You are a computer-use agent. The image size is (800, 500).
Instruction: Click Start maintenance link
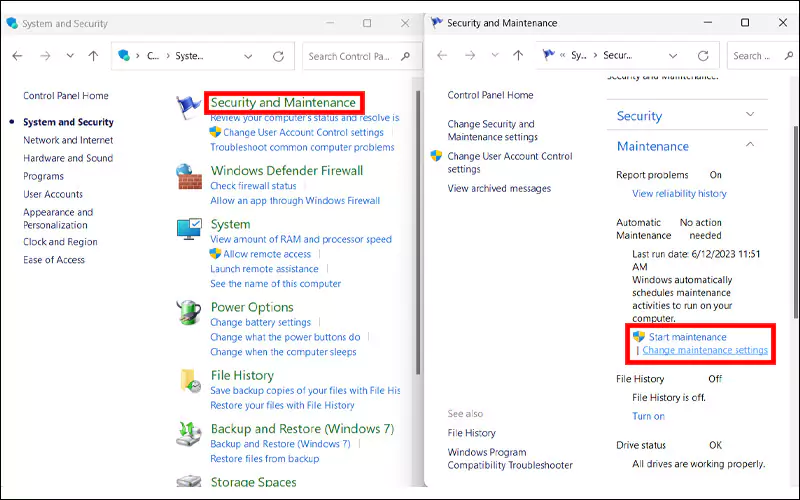click(x=687, y=337)
